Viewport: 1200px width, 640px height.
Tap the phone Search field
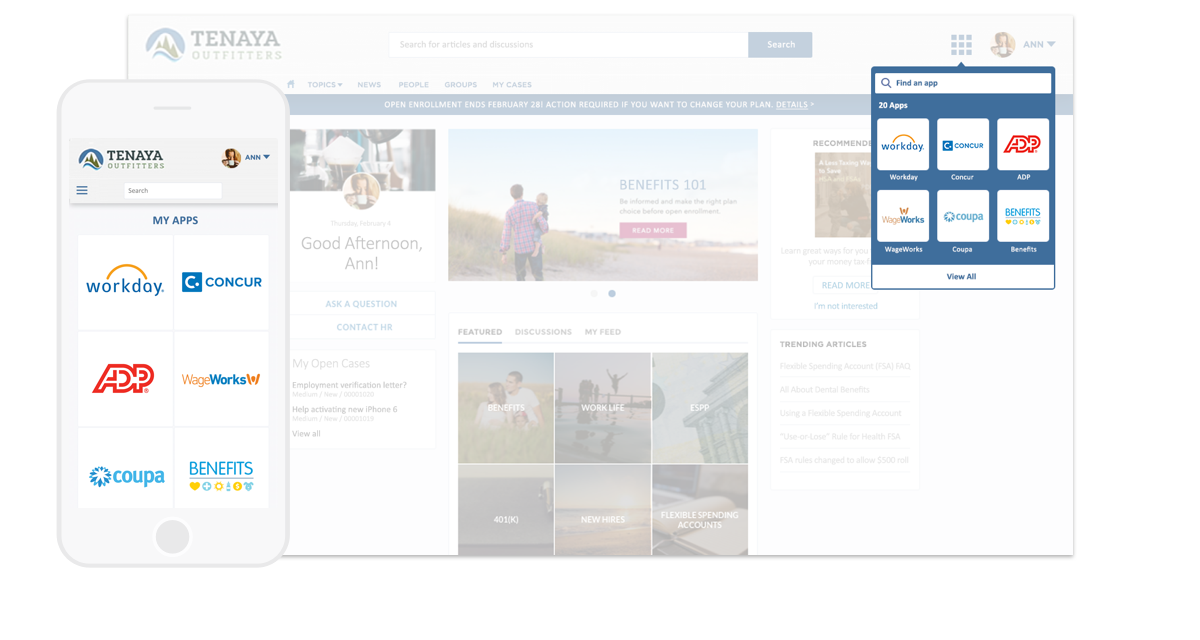pyautogui.click(x=173, y=190)
